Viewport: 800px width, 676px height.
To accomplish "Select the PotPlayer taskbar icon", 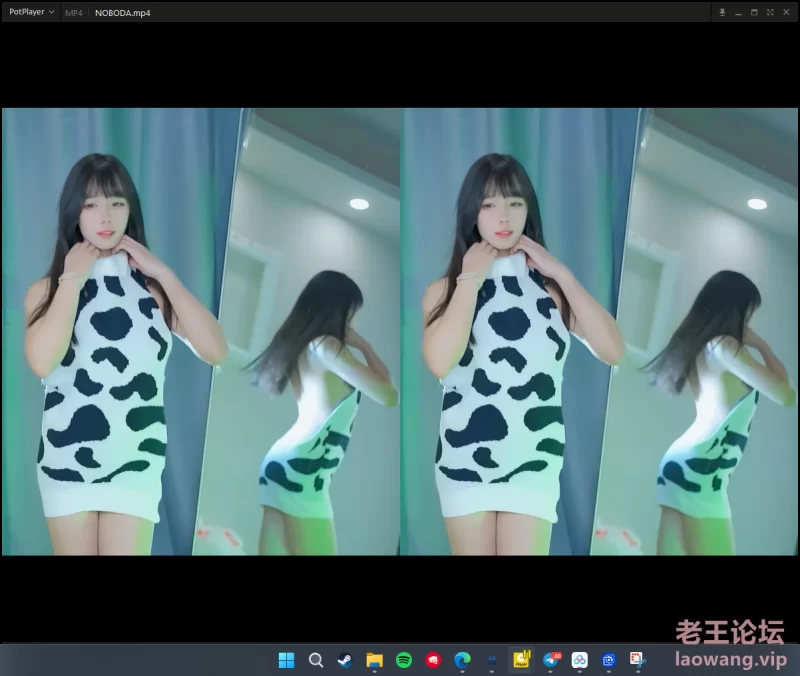I will (521, 659).
